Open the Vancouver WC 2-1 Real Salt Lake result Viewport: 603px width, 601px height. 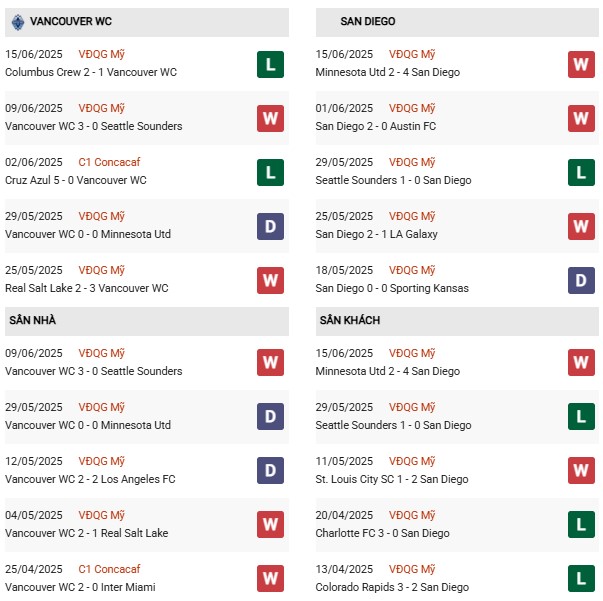click(87, 533)
